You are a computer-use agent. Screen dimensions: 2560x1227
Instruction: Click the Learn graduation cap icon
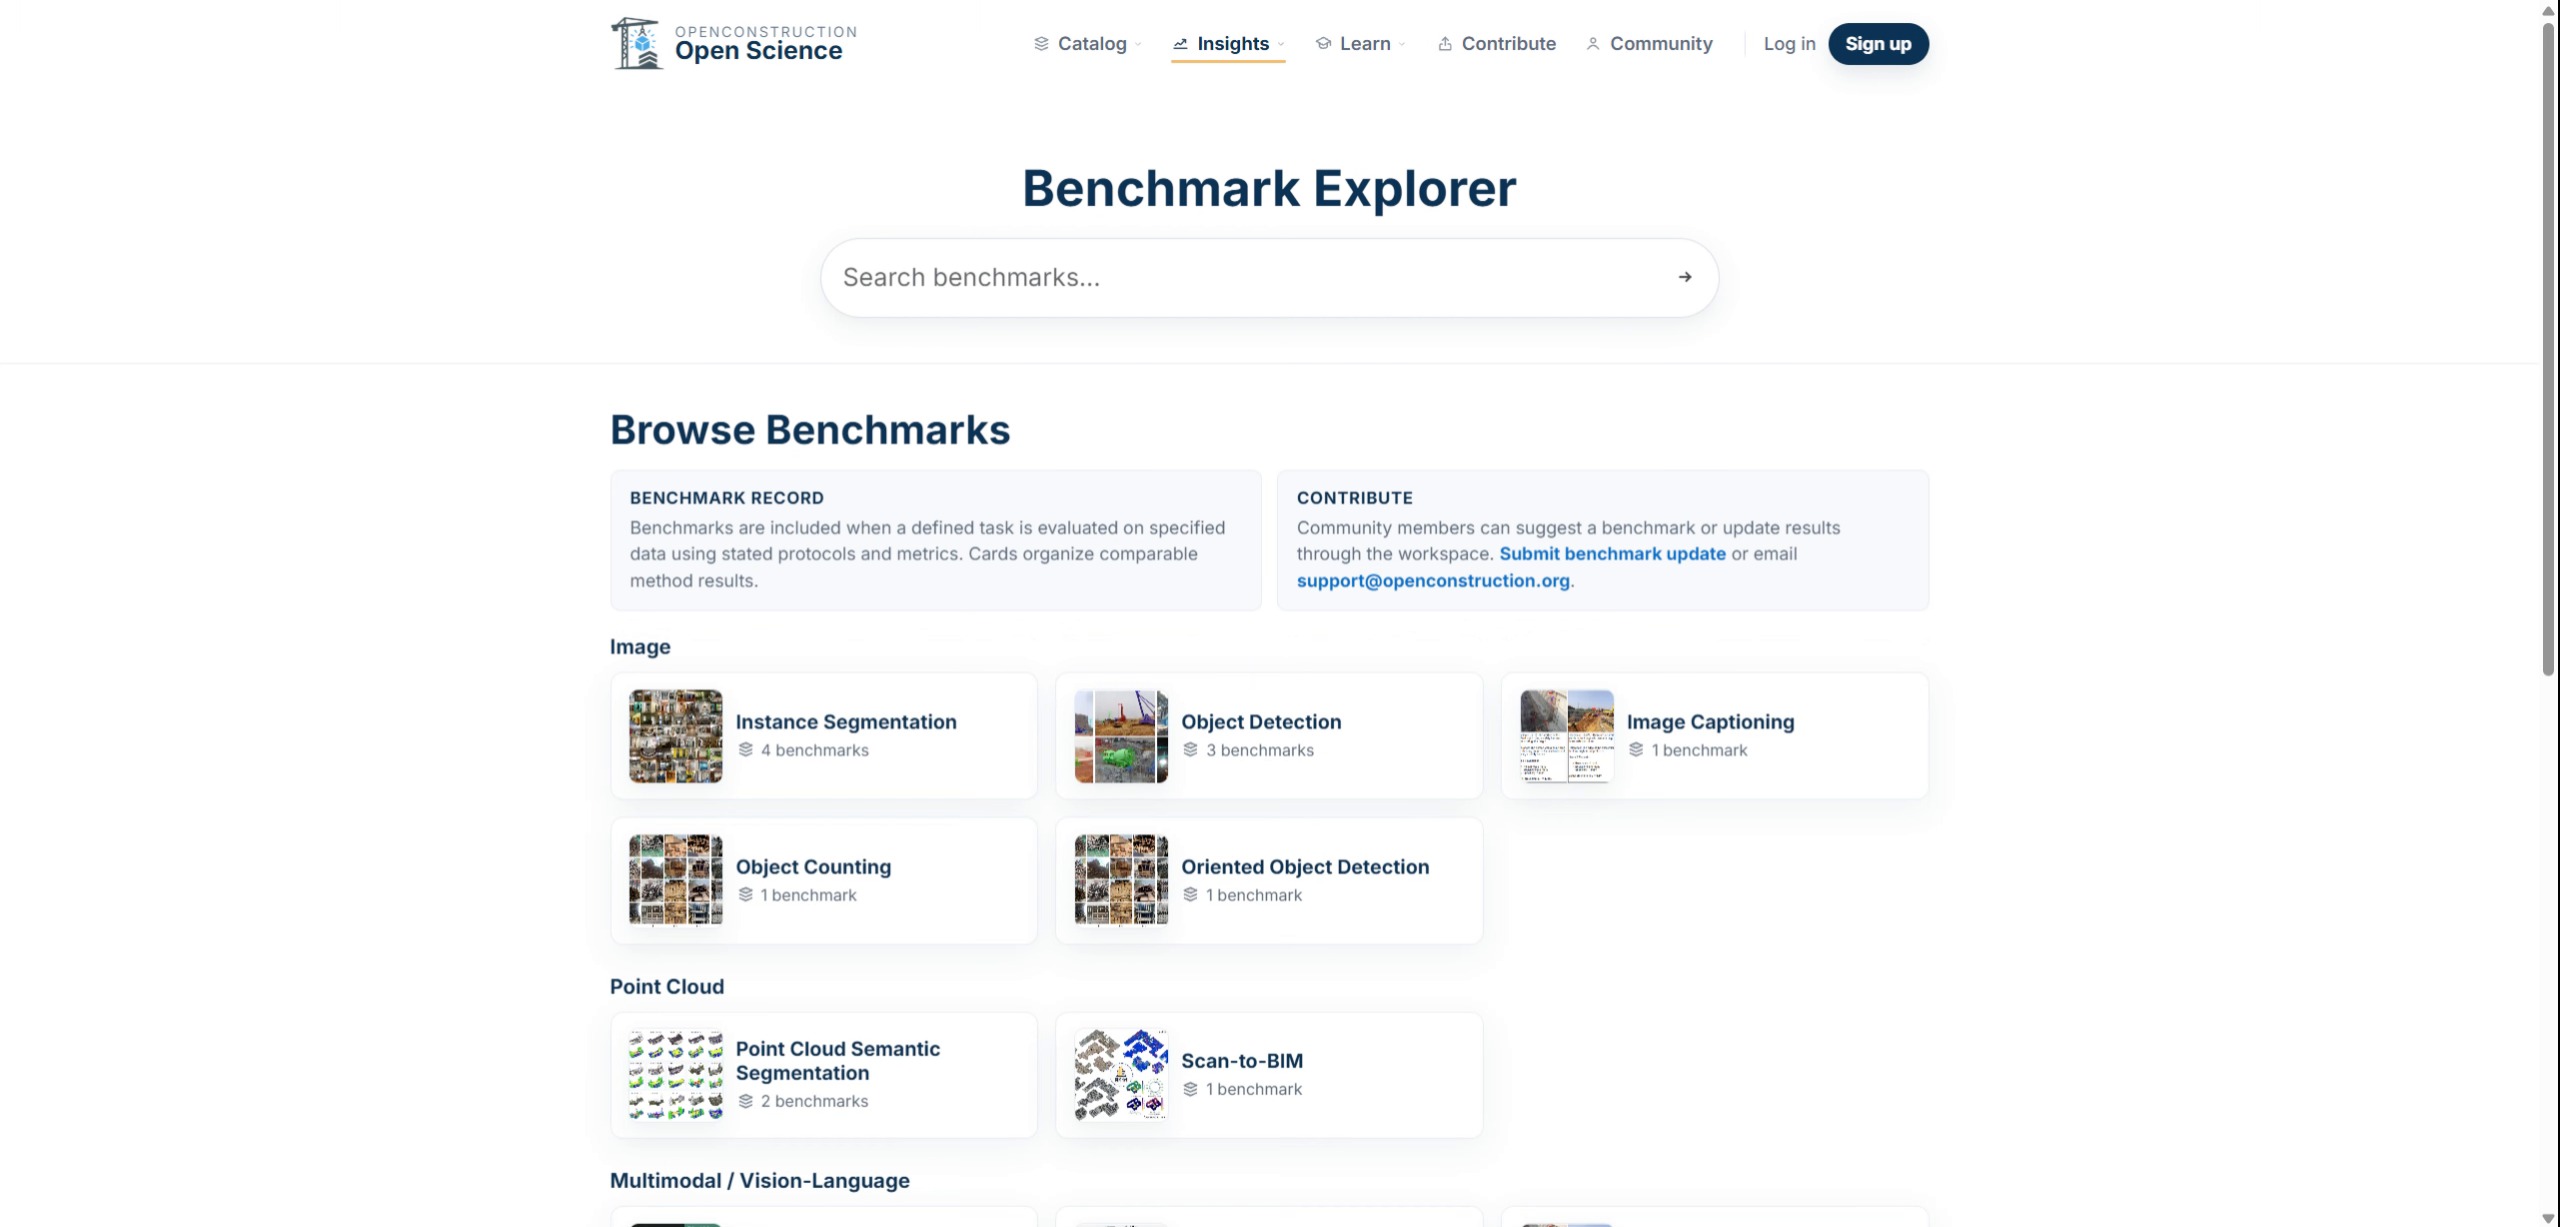1323,44
